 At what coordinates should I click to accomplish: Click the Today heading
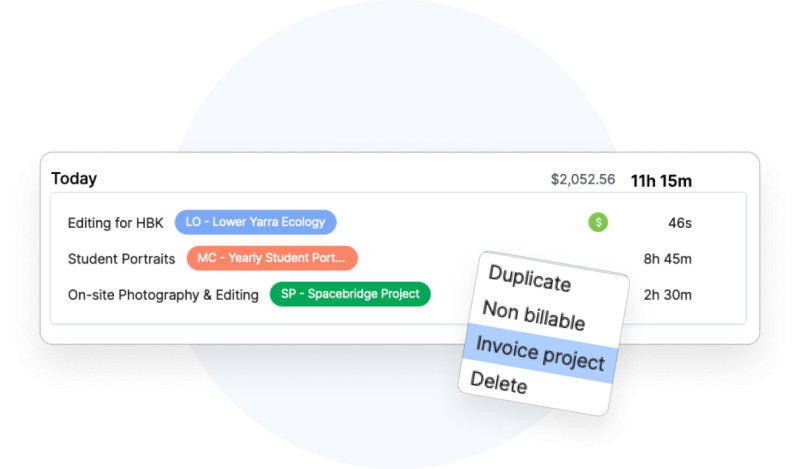point(74,179)
